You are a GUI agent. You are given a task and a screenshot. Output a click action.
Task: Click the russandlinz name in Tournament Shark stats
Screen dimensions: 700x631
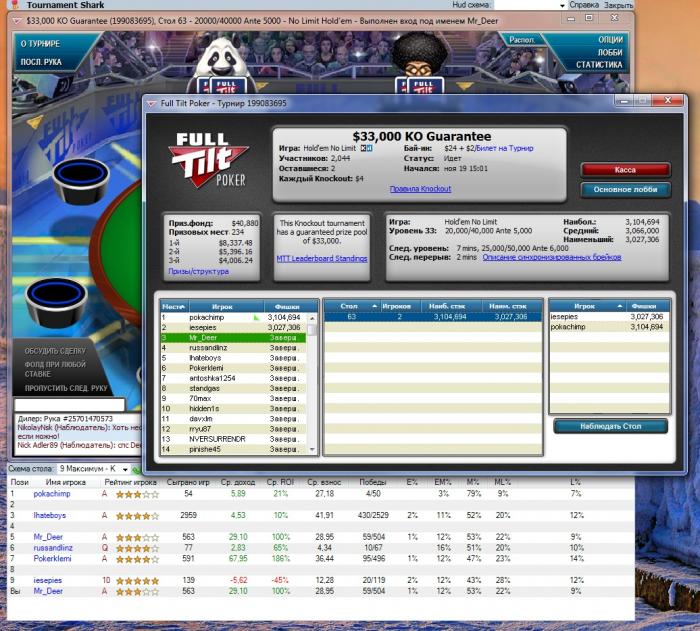(x=53, y=548)
